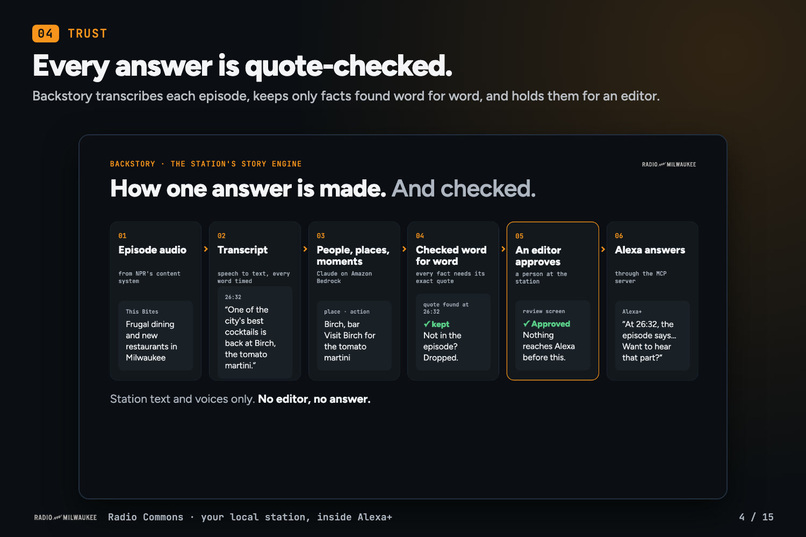This screenshot has width=806, height=537.
Task: Click the orange 04 section badge
Action: click(45, 33)
